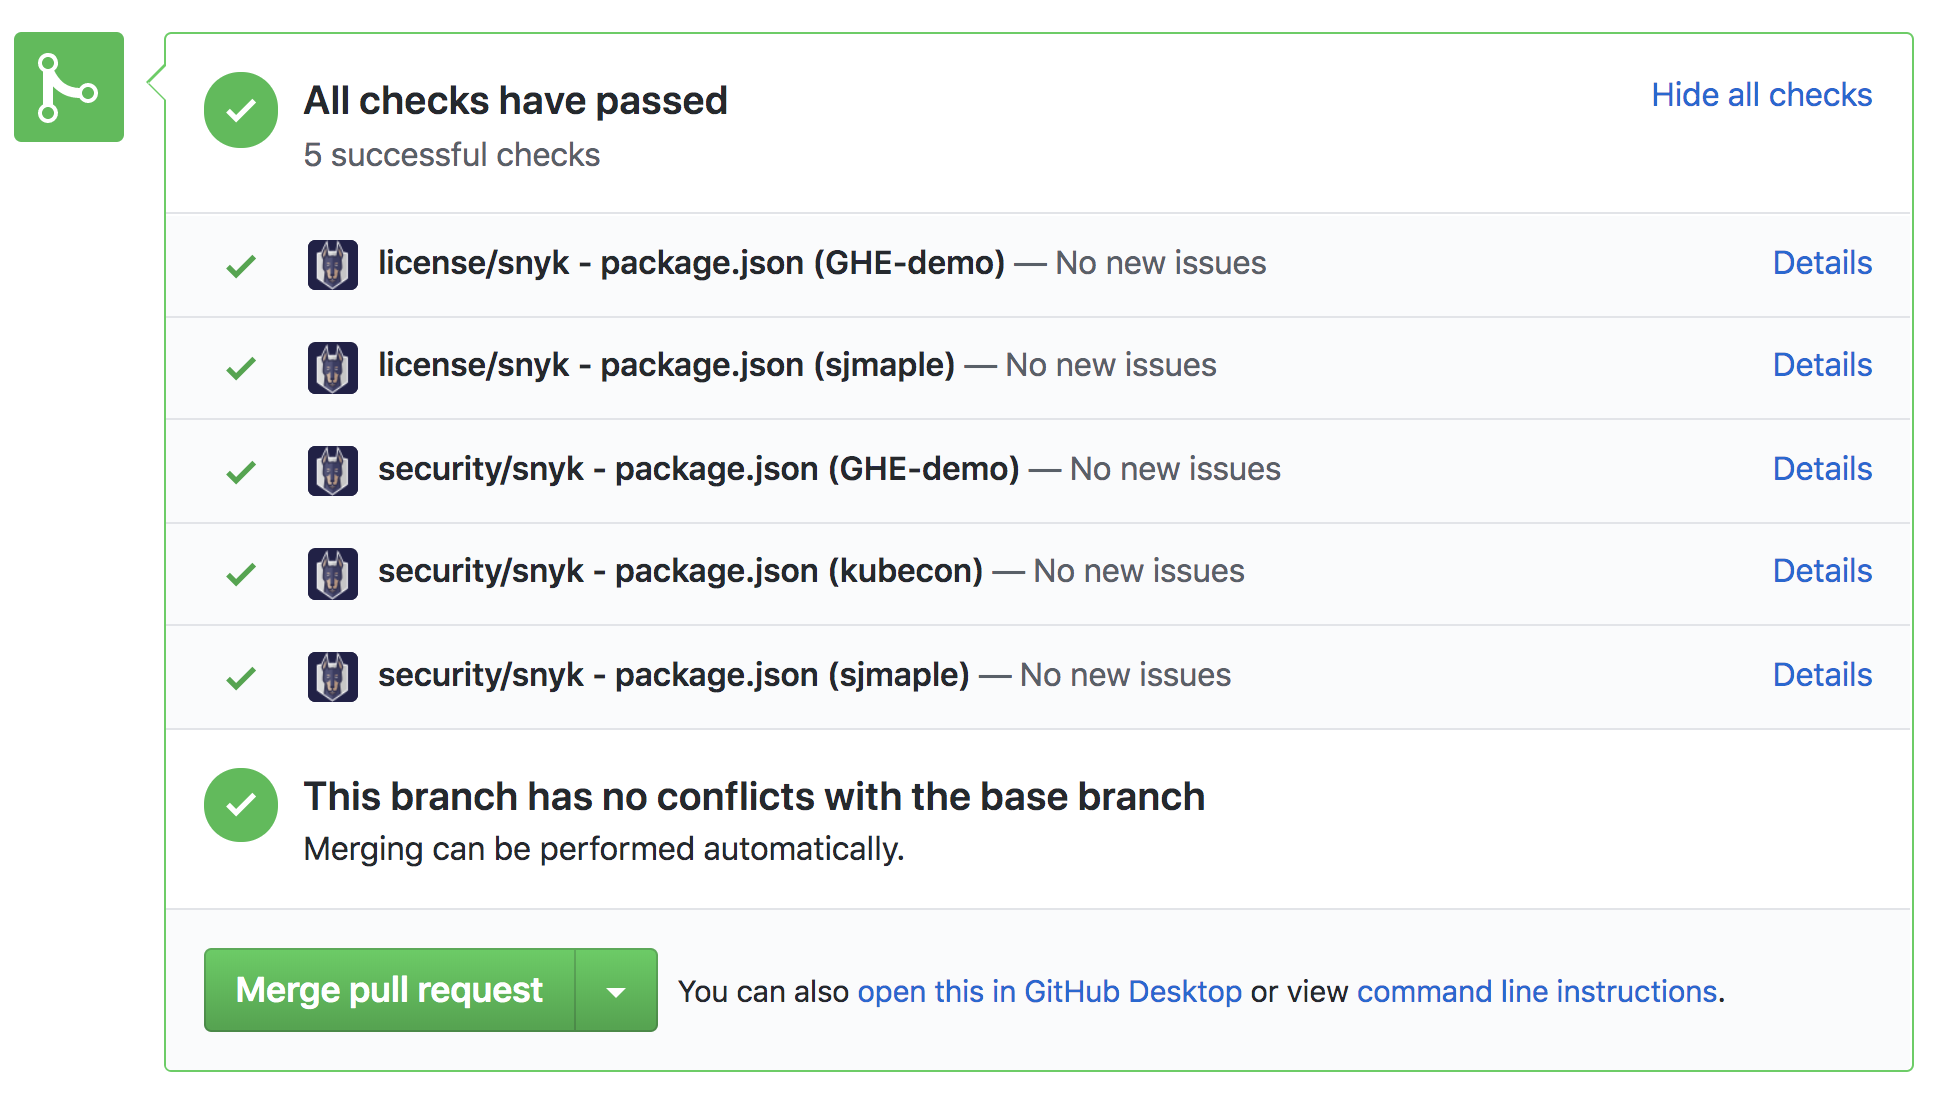Image resolution: width=1938 pixels, height=1104 pixels.
Task: Click the Snyk avatar for security/snyk GHE-demo
Action: point(332,470)
